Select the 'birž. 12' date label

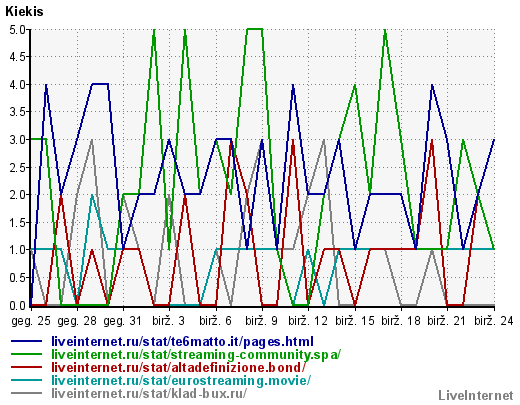click(308, 321)
